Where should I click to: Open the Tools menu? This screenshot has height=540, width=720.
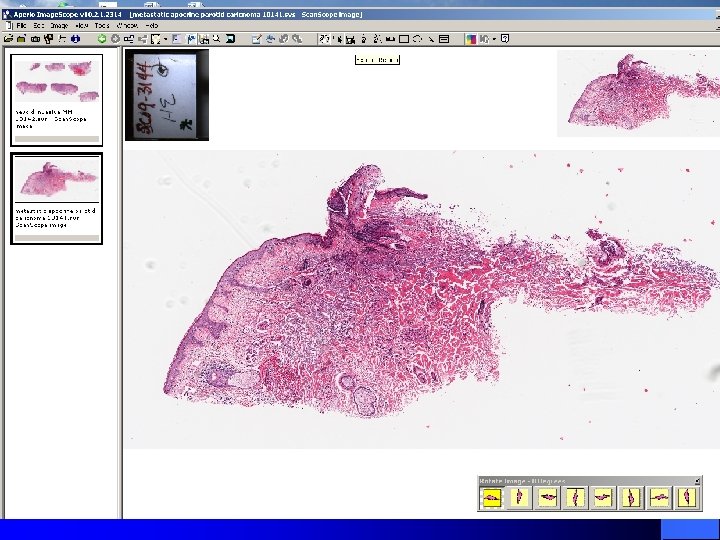[x=102, y=26]
